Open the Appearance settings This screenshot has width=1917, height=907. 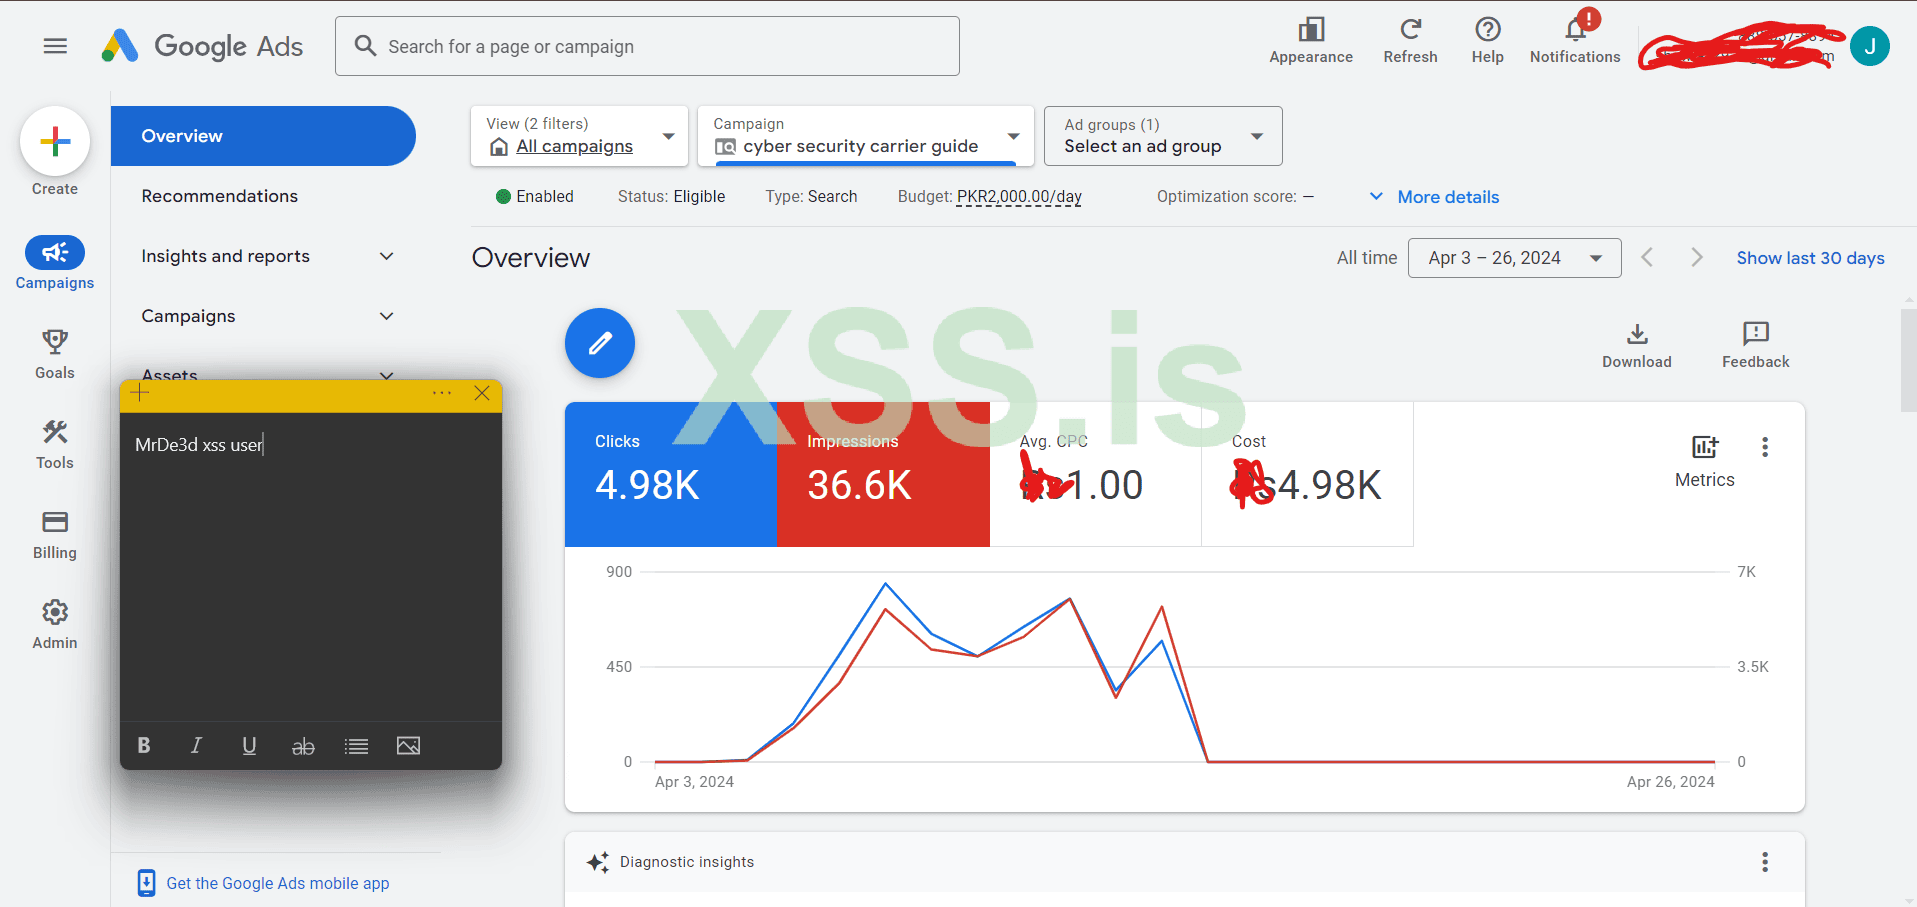pos(1310,41)
